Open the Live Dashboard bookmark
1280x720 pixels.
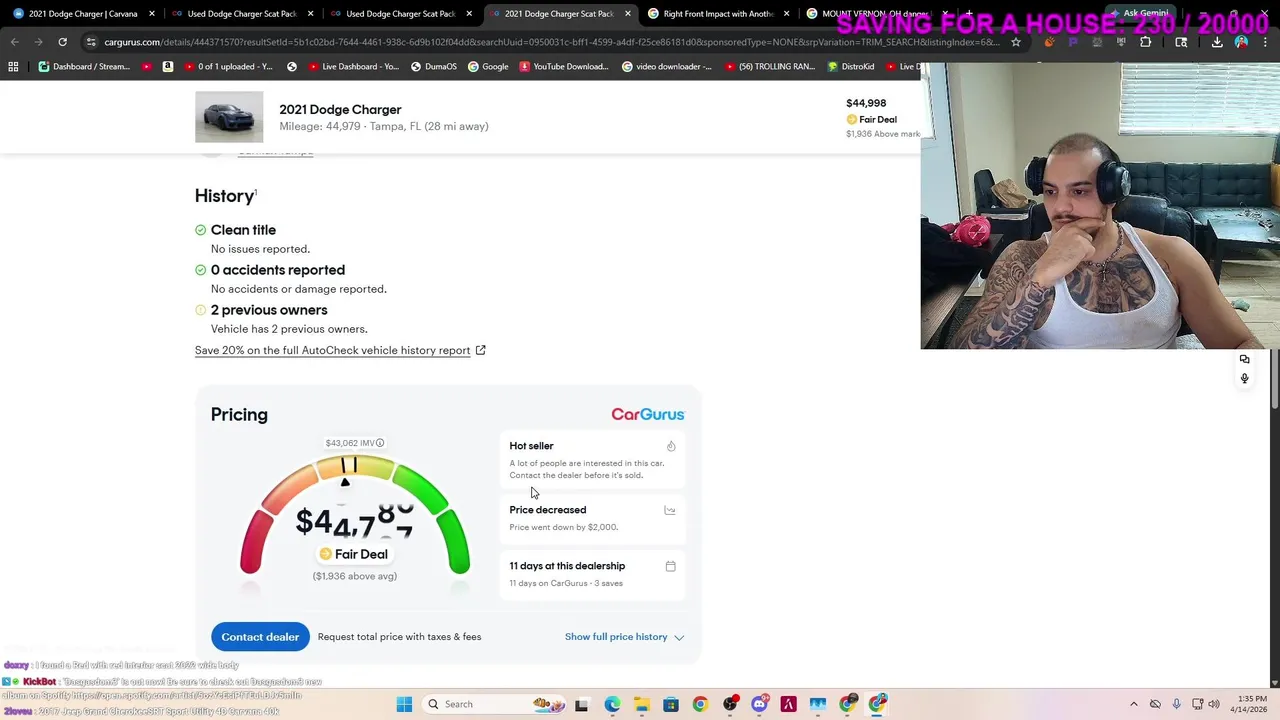point(353,66)
